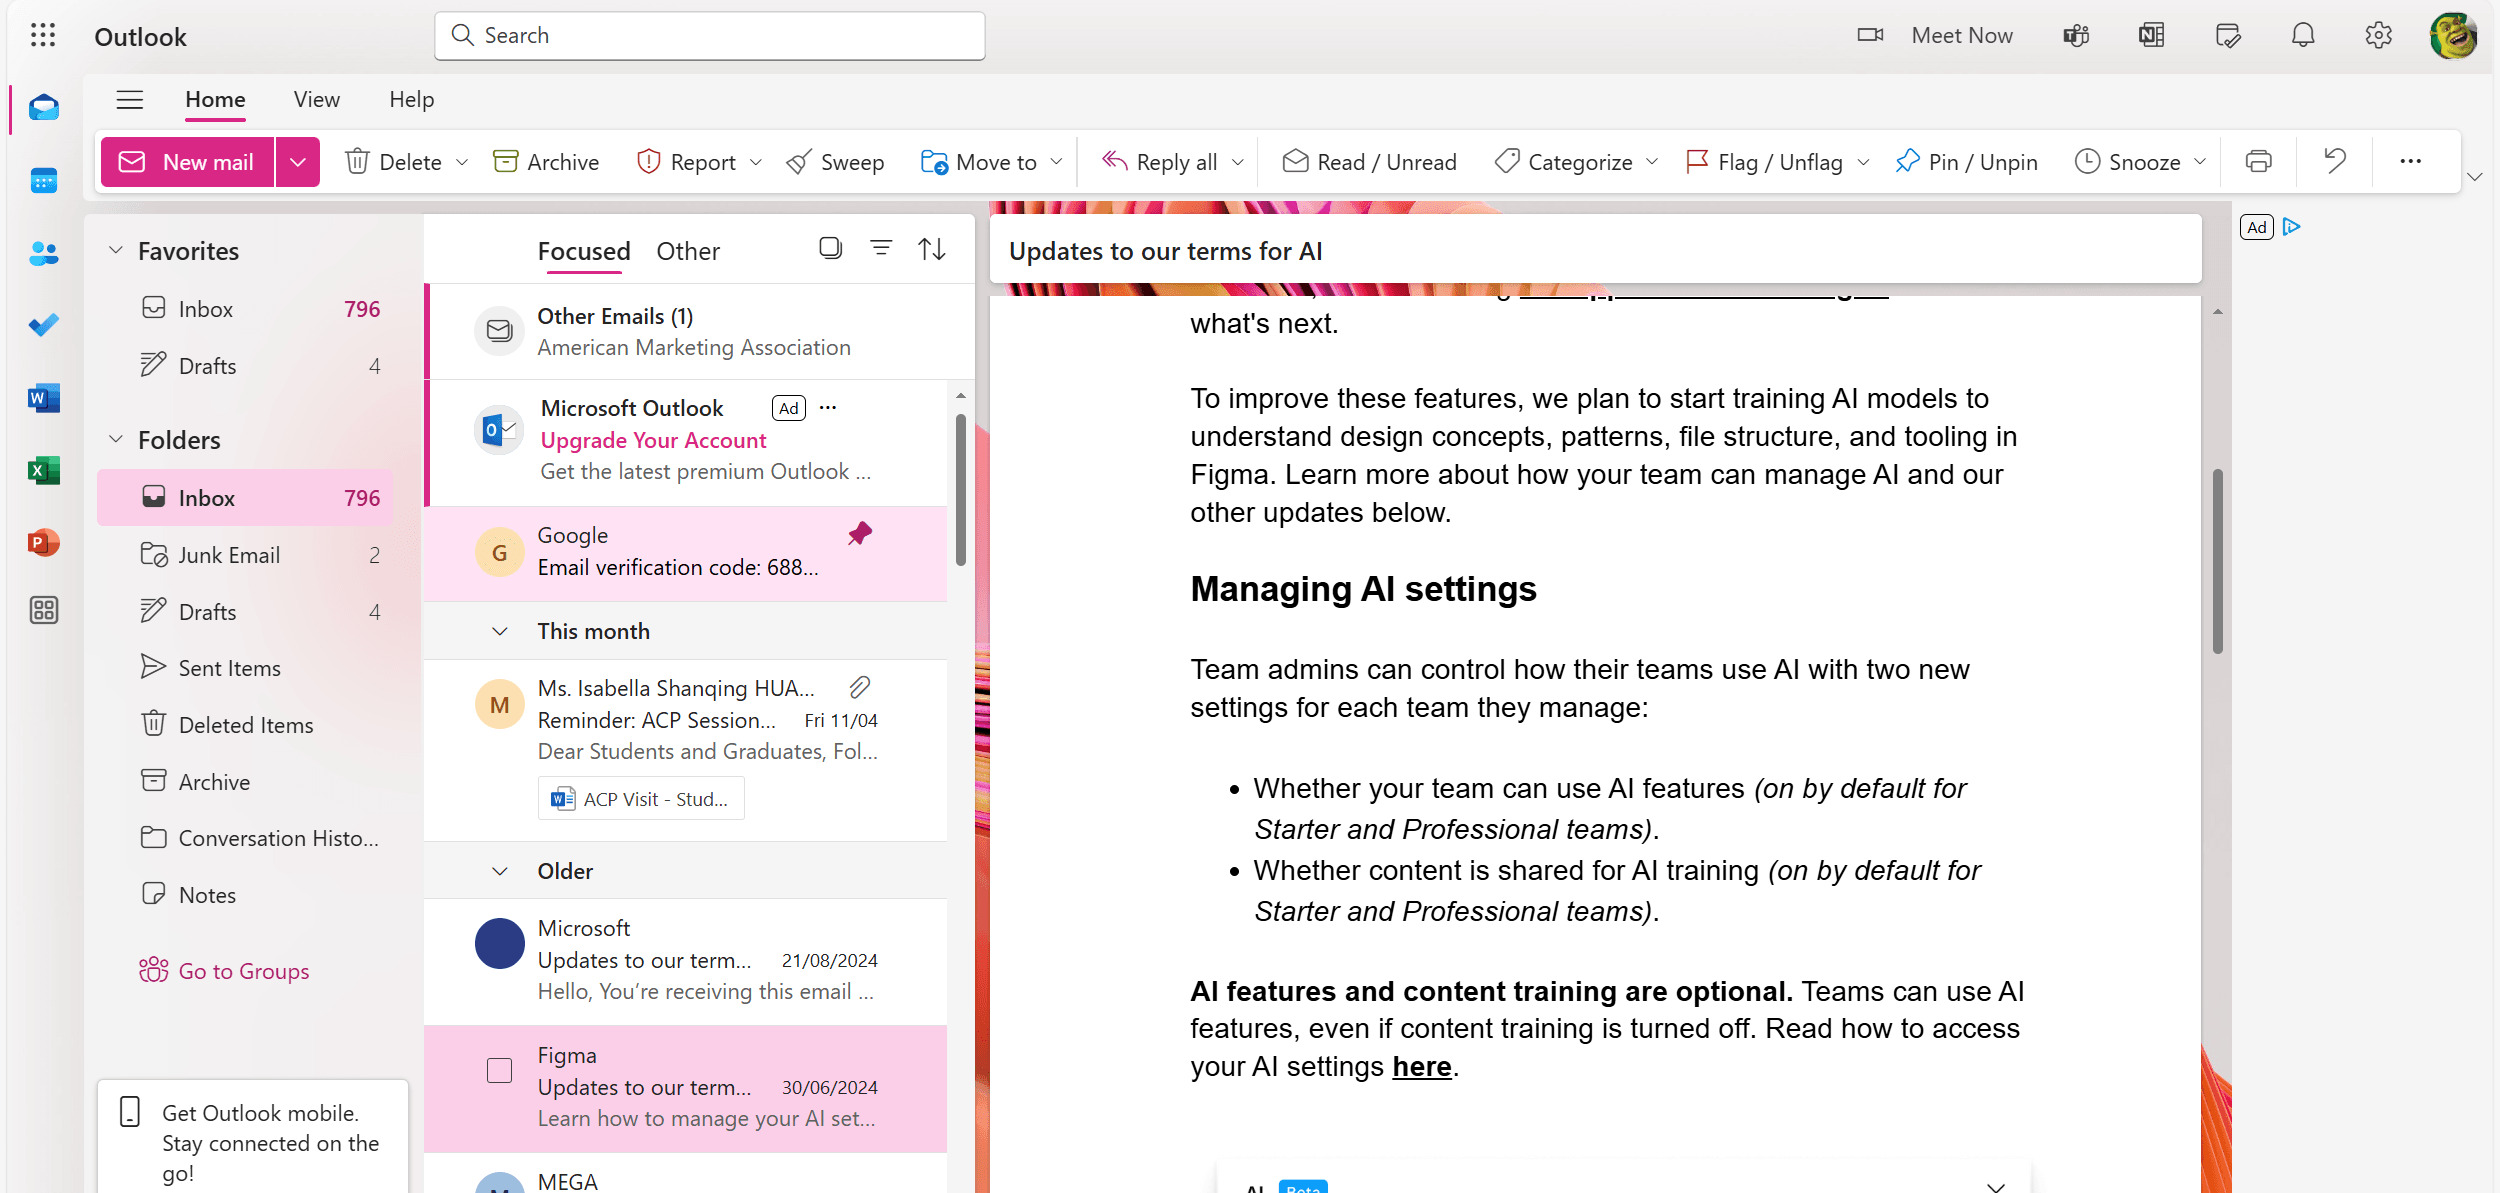The height and width of the screenshot is (1193, 2500).
Task: Click the Select messages icon
Action: pos(830,248)
